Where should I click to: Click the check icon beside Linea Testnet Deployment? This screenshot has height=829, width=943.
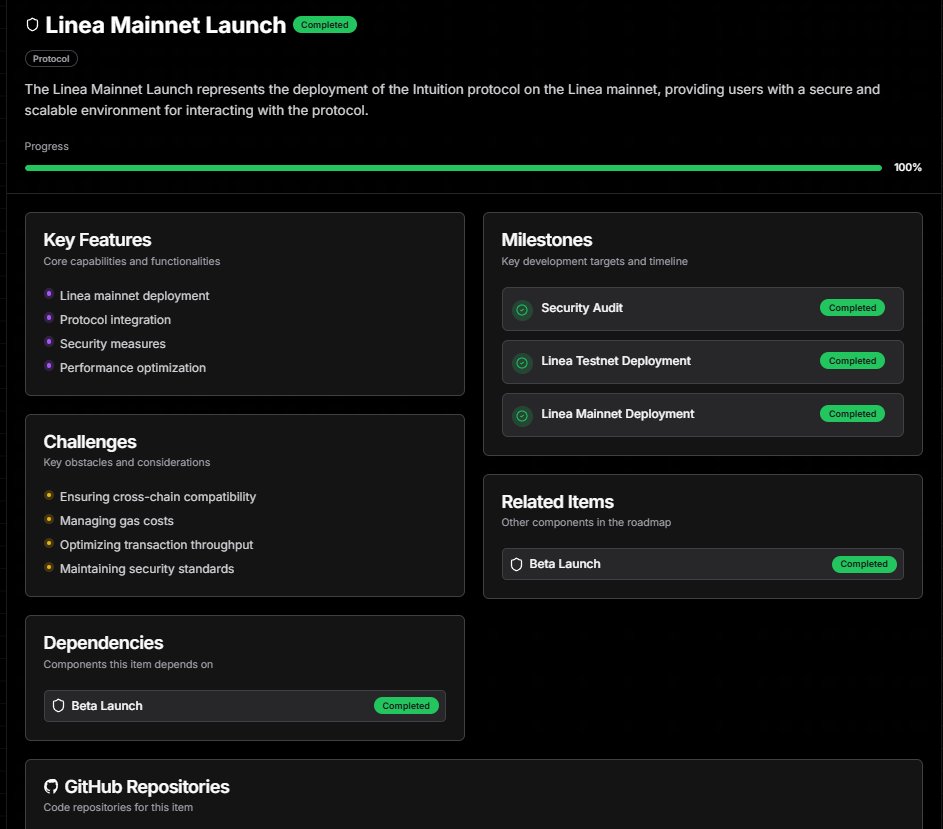[x=522, y=363]
